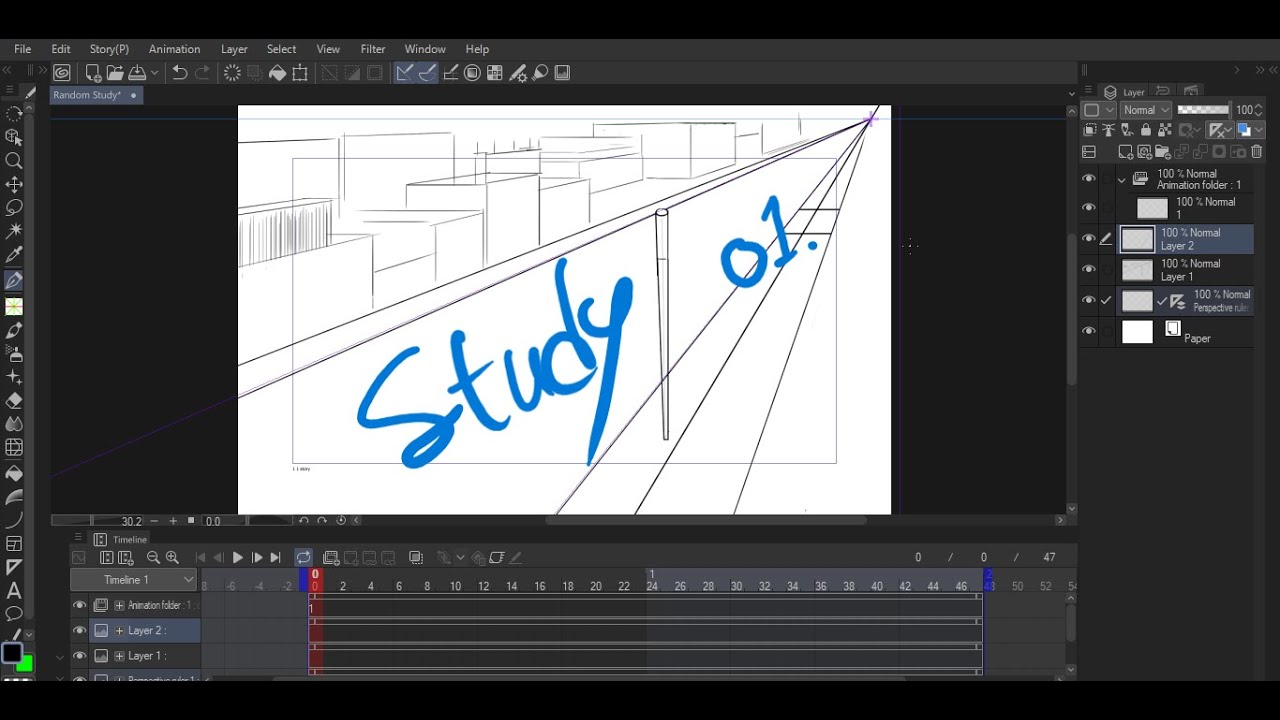This screenshot has height=720, width=1280.
Task: Select the Move layer tool in toolbox
Action: [14, 185]
